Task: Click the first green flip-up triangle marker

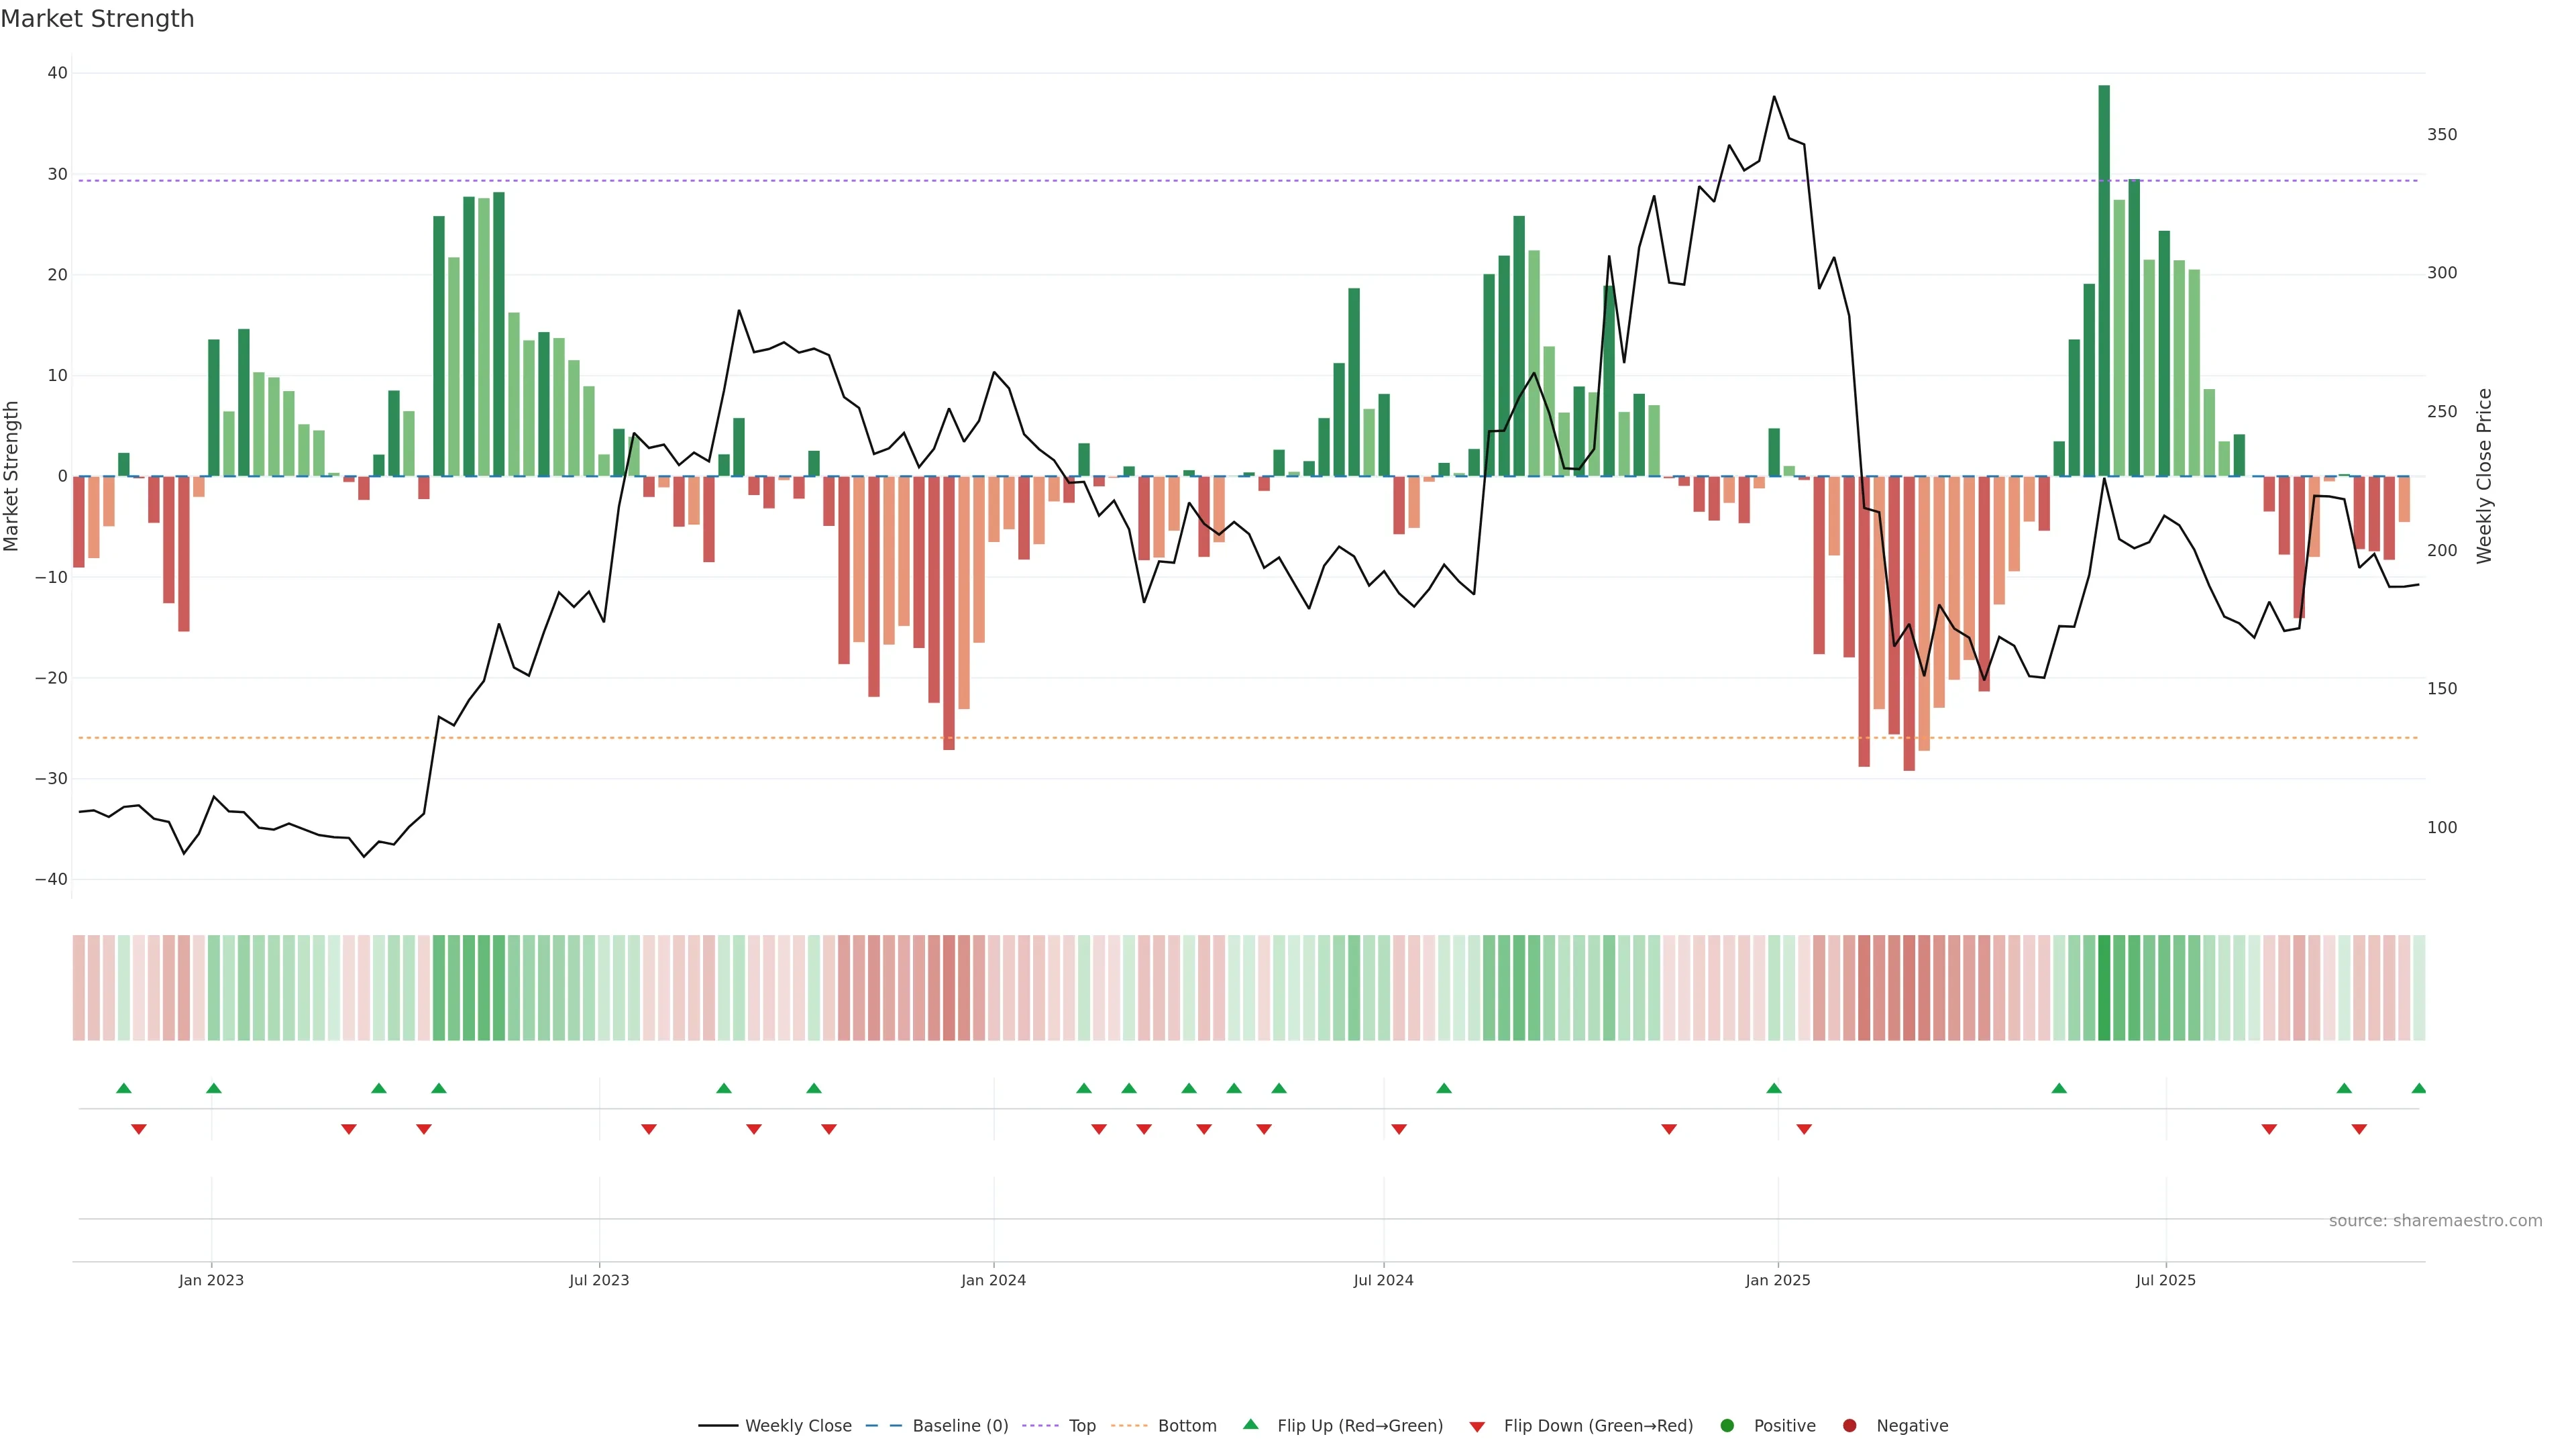Action: [124, 1088]
